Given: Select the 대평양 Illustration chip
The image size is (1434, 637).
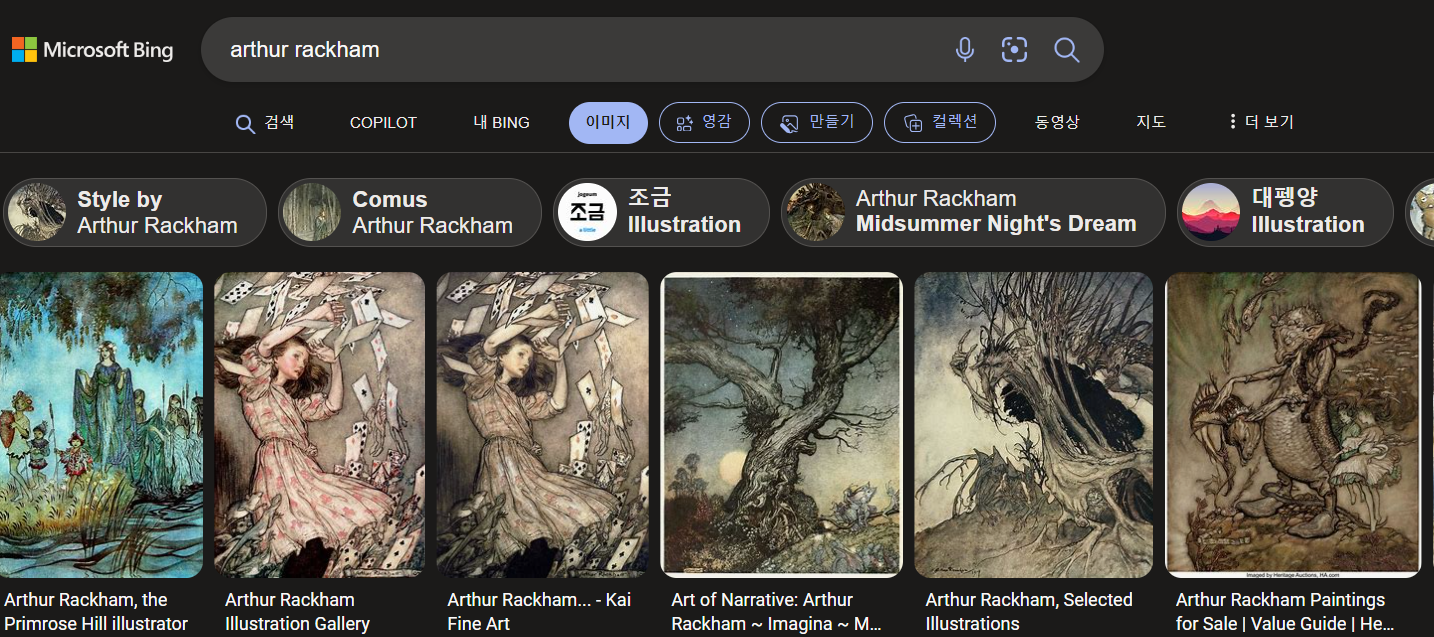Looking at the screenshot, I should click(1285, 212).
